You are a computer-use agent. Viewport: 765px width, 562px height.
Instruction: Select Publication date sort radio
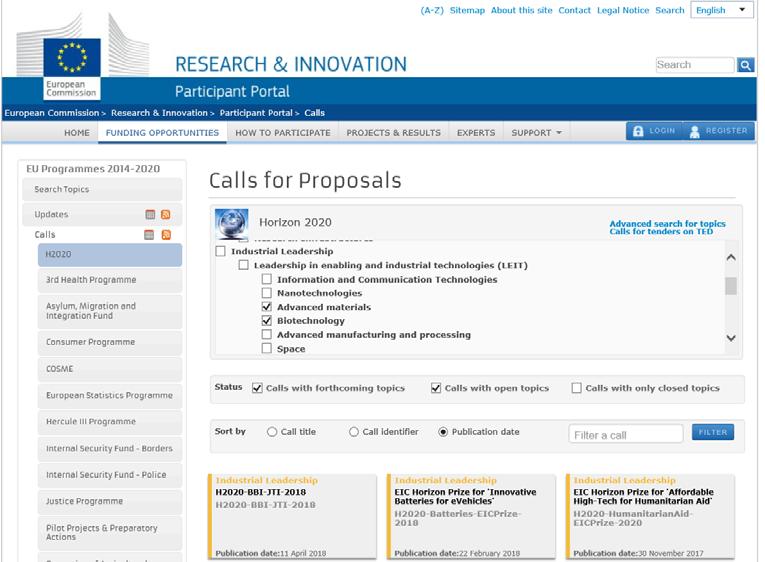[x=443, y=432]
